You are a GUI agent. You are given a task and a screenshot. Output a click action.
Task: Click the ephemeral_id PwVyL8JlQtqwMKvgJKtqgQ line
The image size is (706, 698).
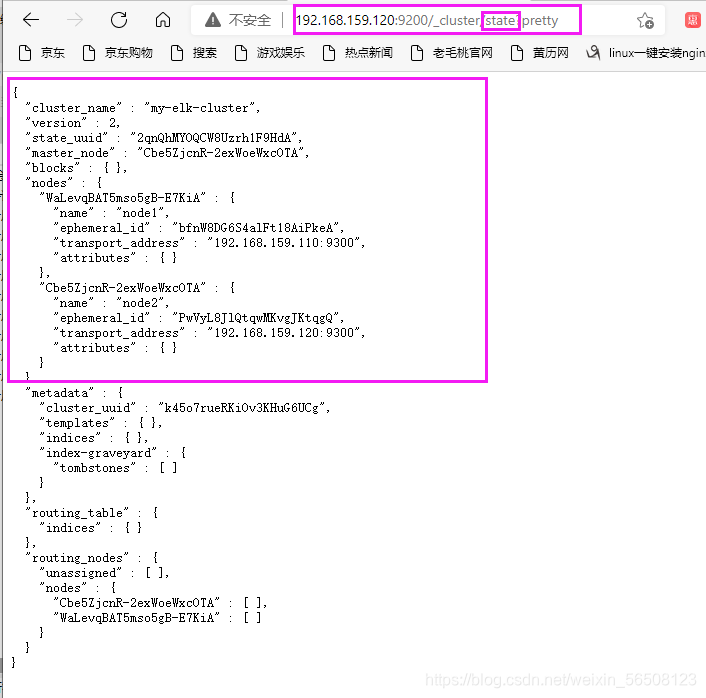[x=199, y=318]
